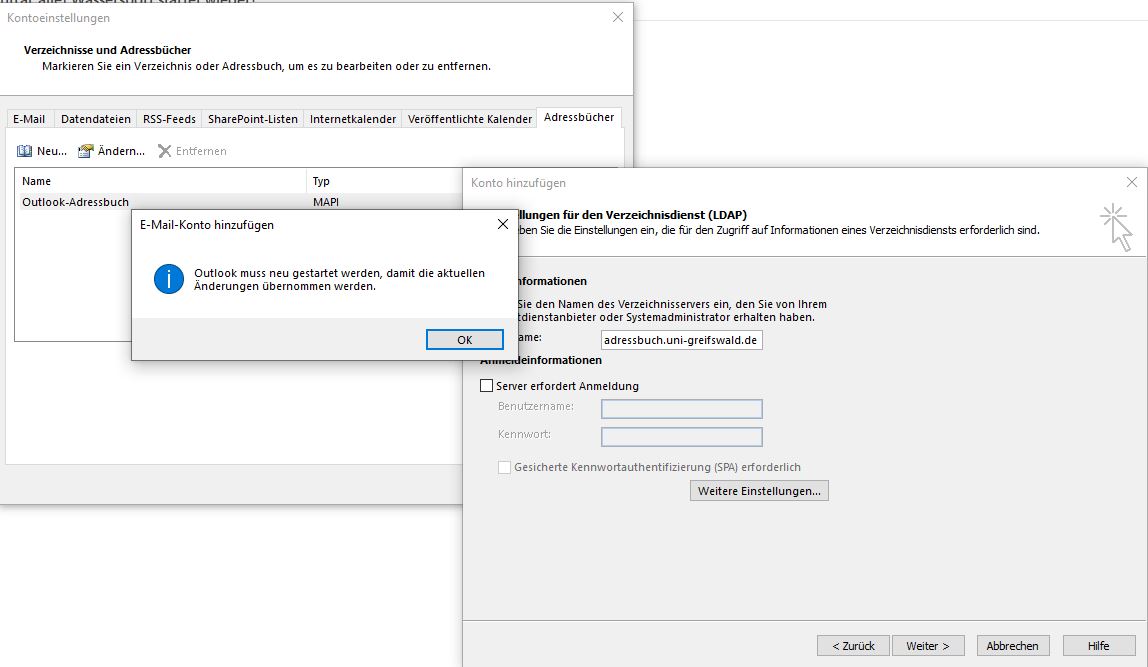Click the server name input field
The width and height of the screenshot is (1148, 667).
(x=682, y=340)
